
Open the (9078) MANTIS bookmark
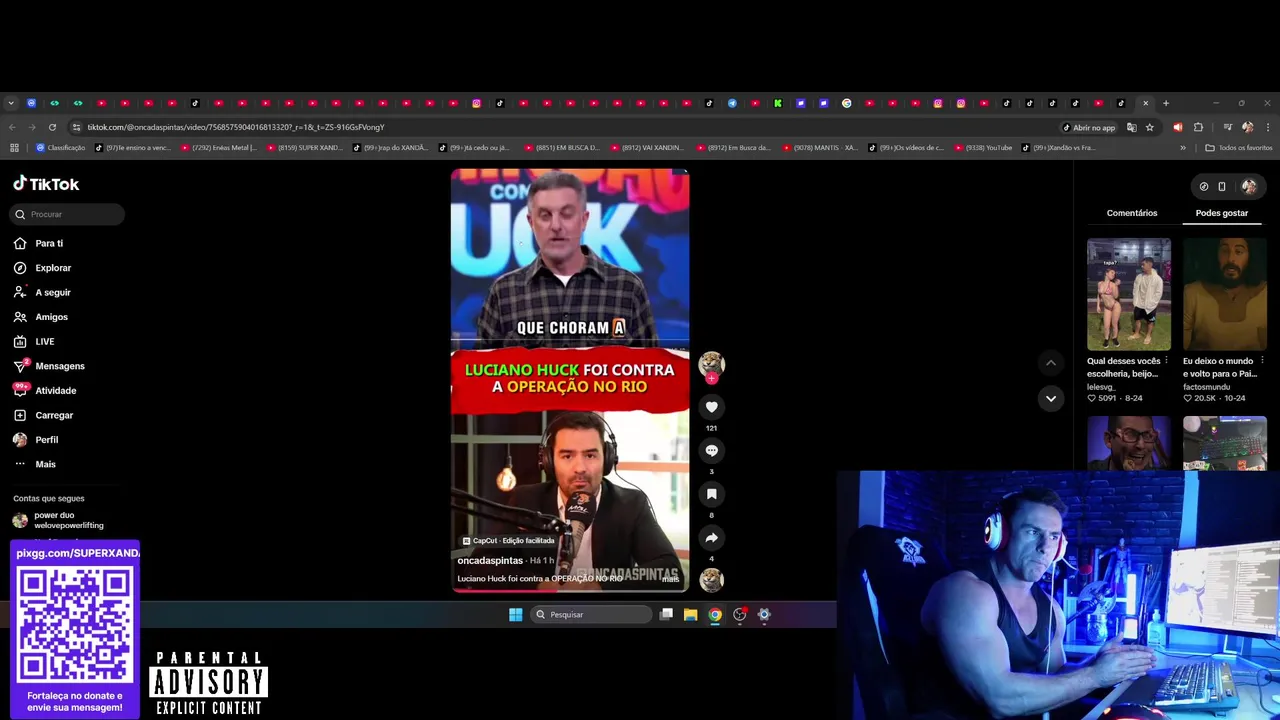(x=819, y=148)
